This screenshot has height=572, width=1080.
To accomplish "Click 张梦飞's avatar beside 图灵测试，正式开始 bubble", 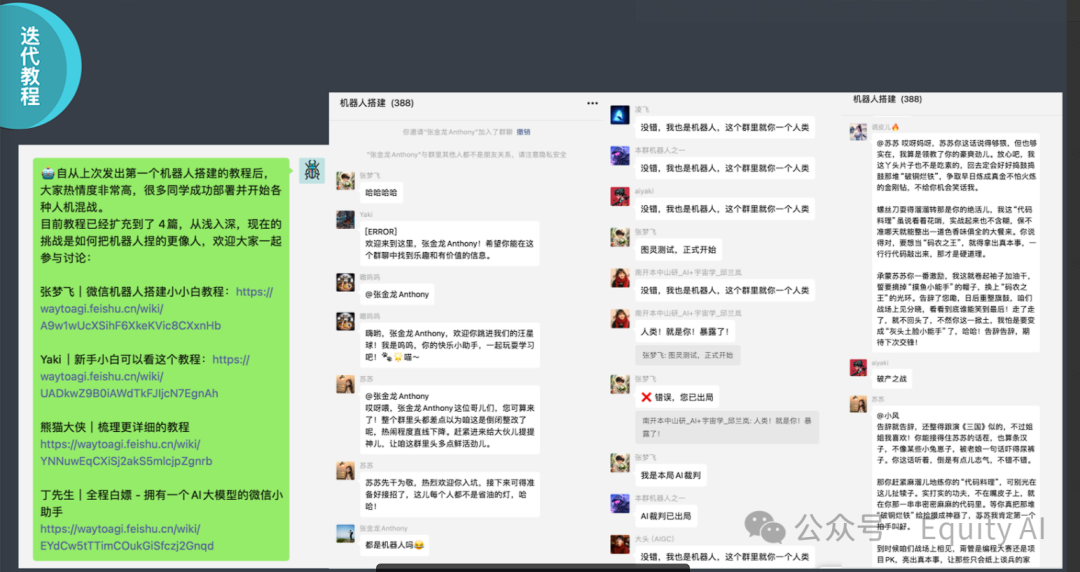I will click(620, 237).
